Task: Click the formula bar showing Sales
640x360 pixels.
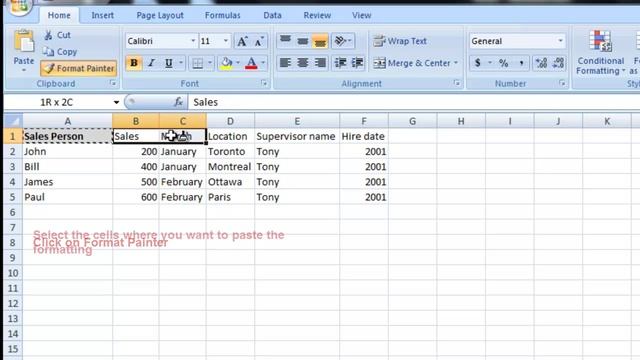Action: coord(413,102)
